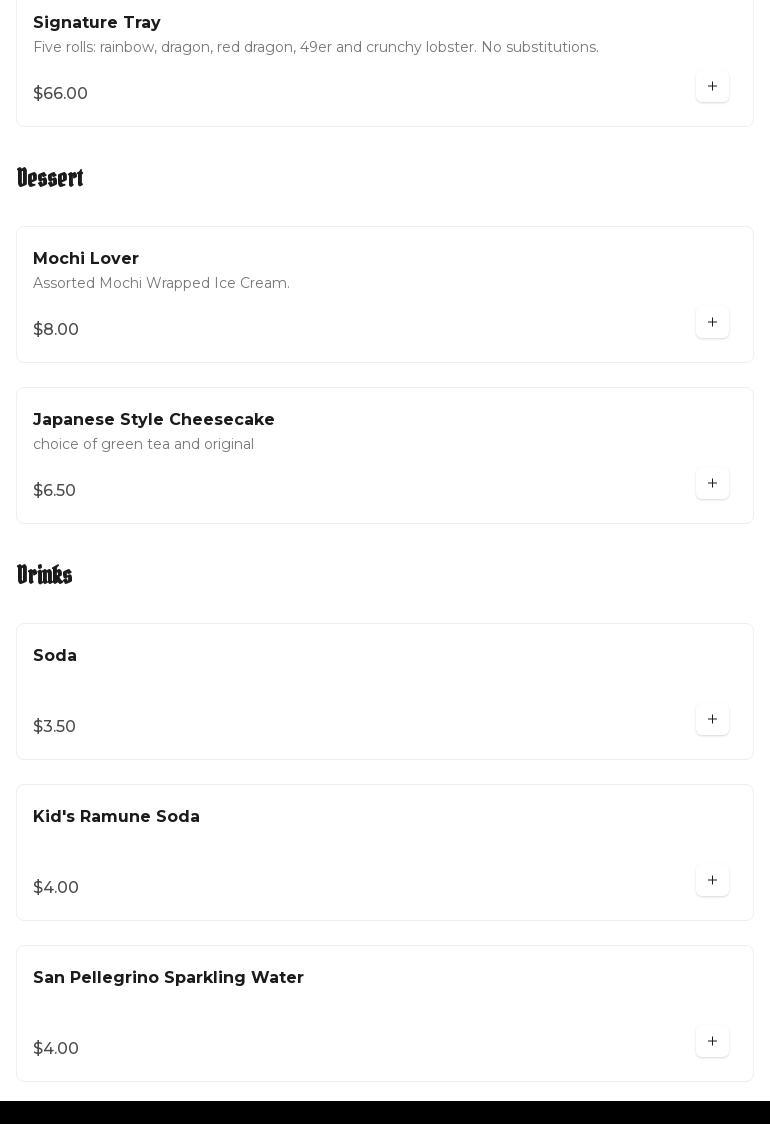
Task: Open the Kid's Ramune Soda title
Action: (116, 817)
